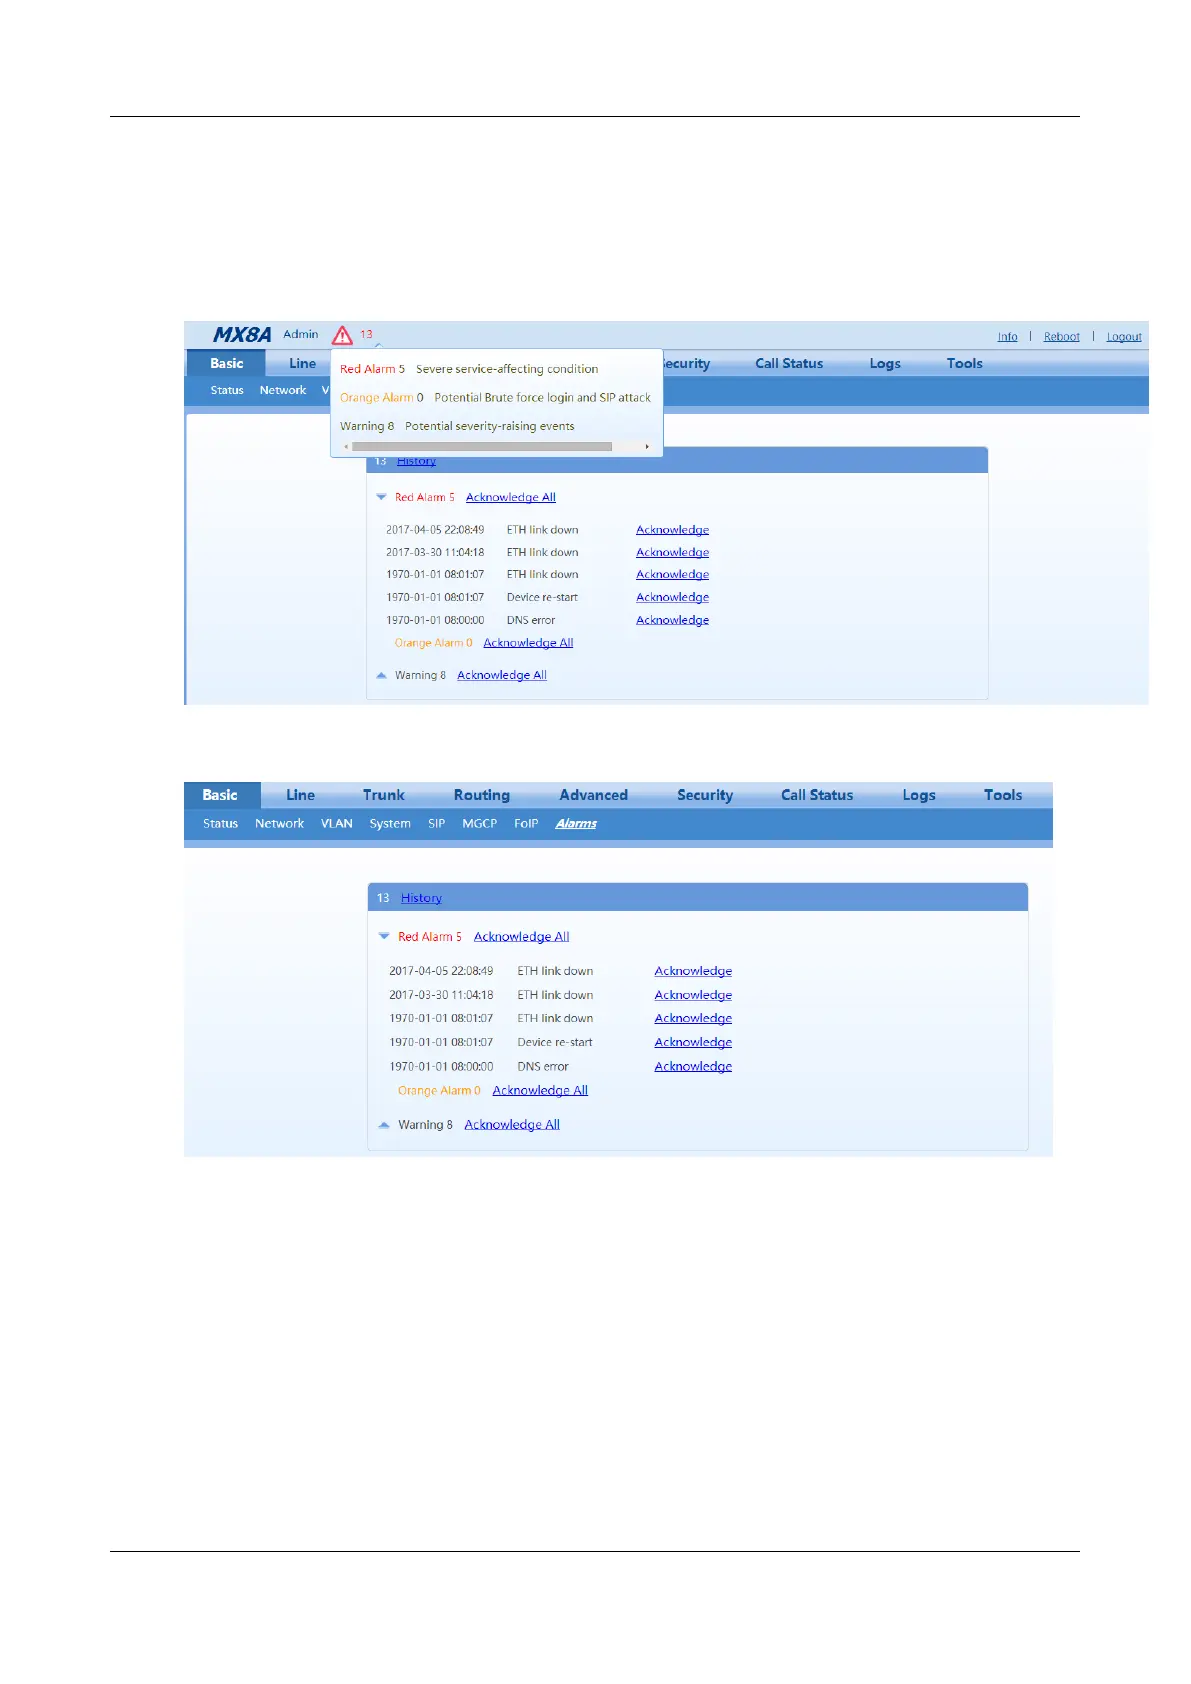The width and height of the screenshot is (1191, 1684).
Task: Click Status submenu in lower screenshot
Action: click(220, 824)
